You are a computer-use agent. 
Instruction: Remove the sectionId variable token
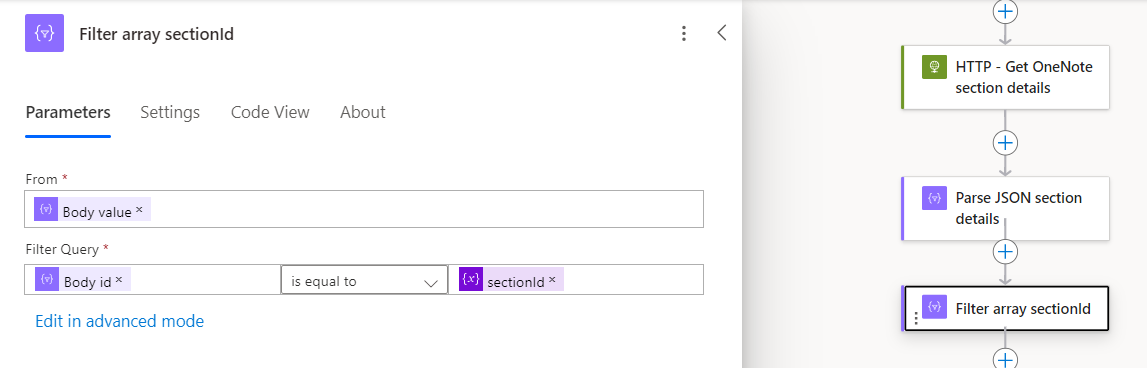point(552,279)
